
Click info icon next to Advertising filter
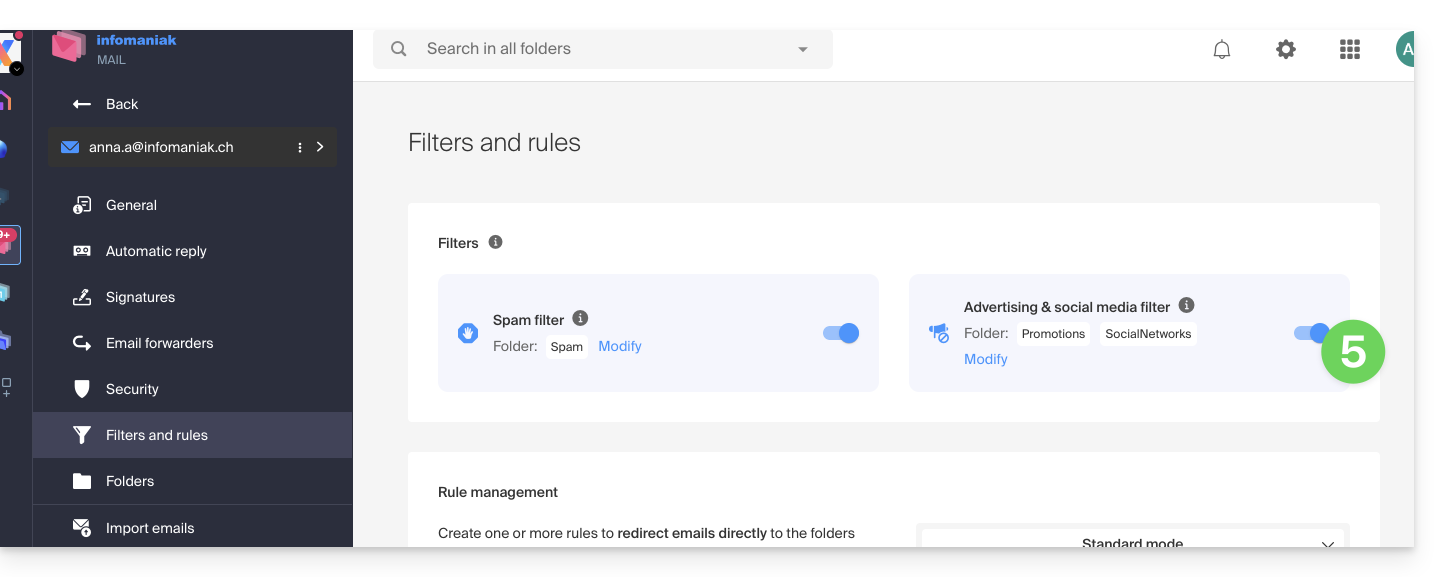1186,305
